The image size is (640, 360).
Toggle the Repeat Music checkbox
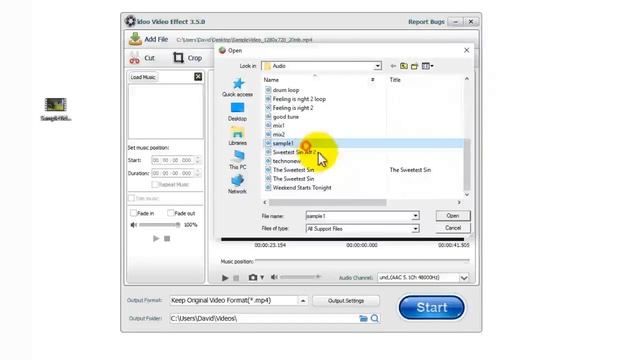(x=155, y=184)
